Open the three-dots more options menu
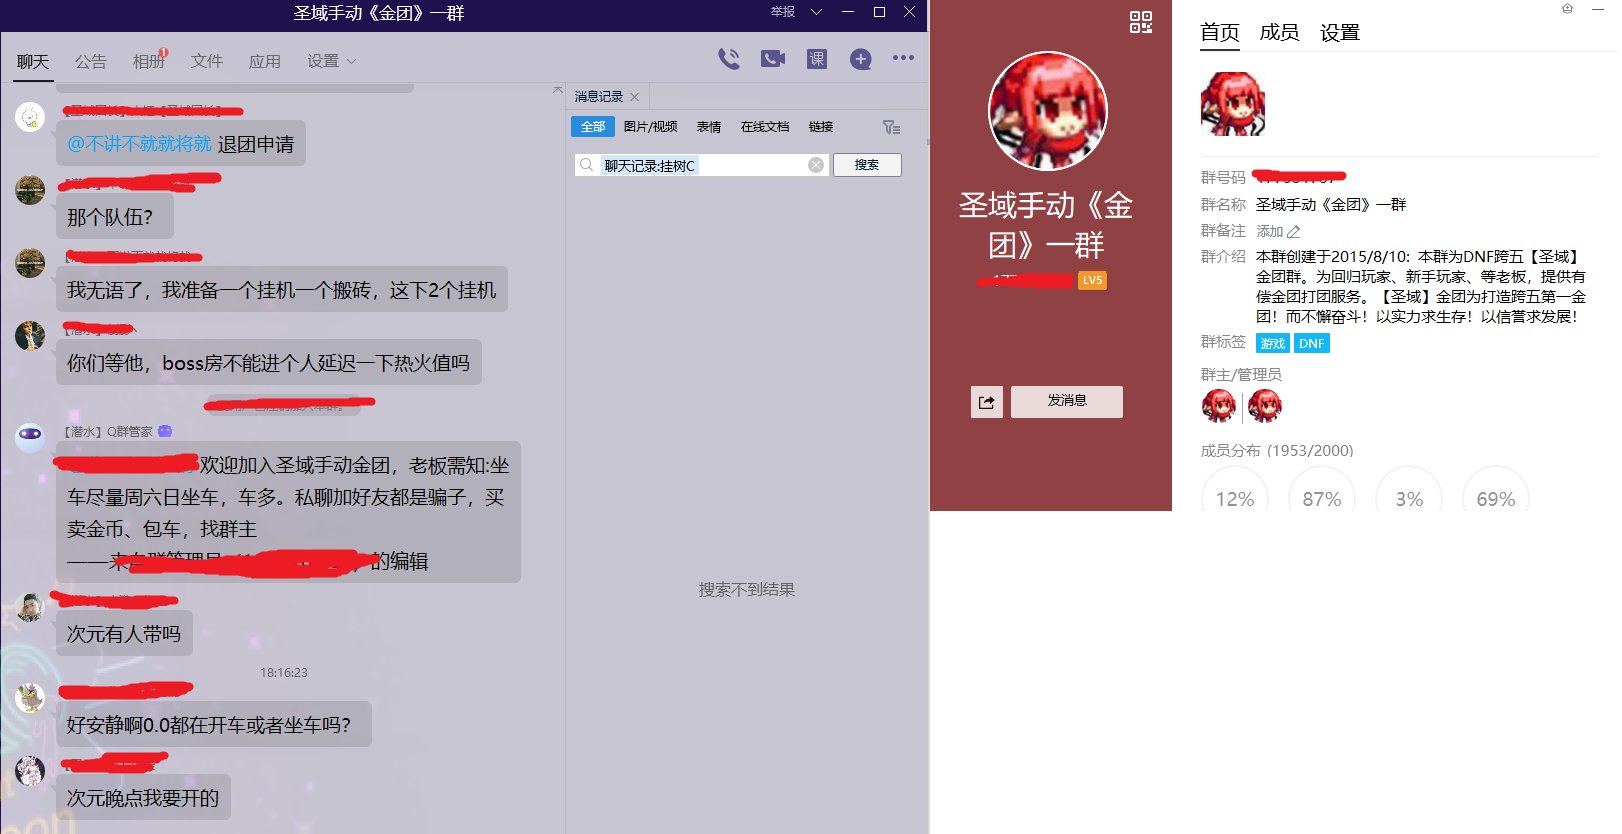1622x834 pixels. click(x=903, y=58)
